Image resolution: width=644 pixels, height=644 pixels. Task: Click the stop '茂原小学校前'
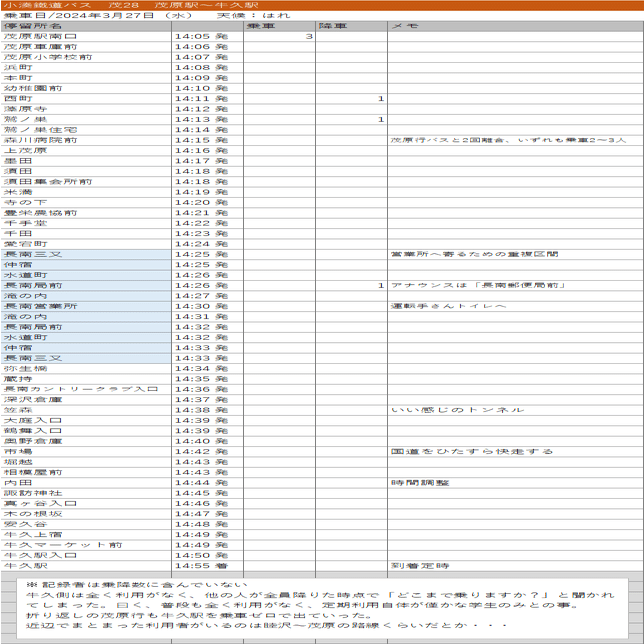pos(48,57)
